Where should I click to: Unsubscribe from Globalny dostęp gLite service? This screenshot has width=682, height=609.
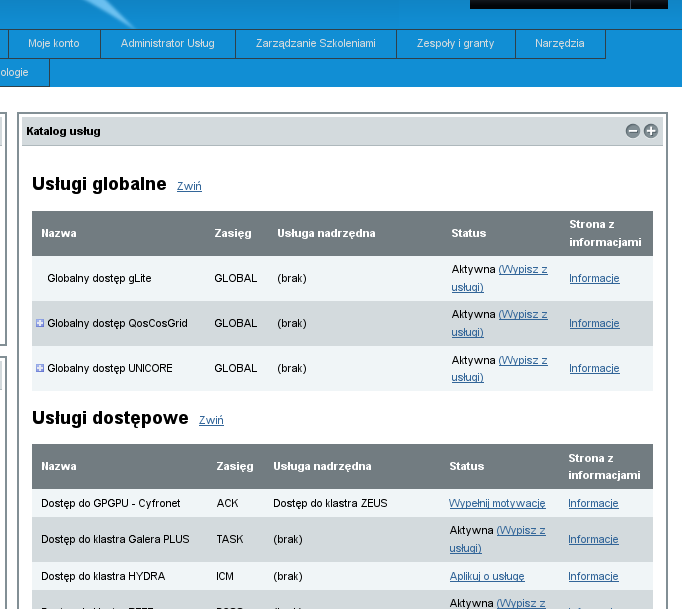(499, 278)
